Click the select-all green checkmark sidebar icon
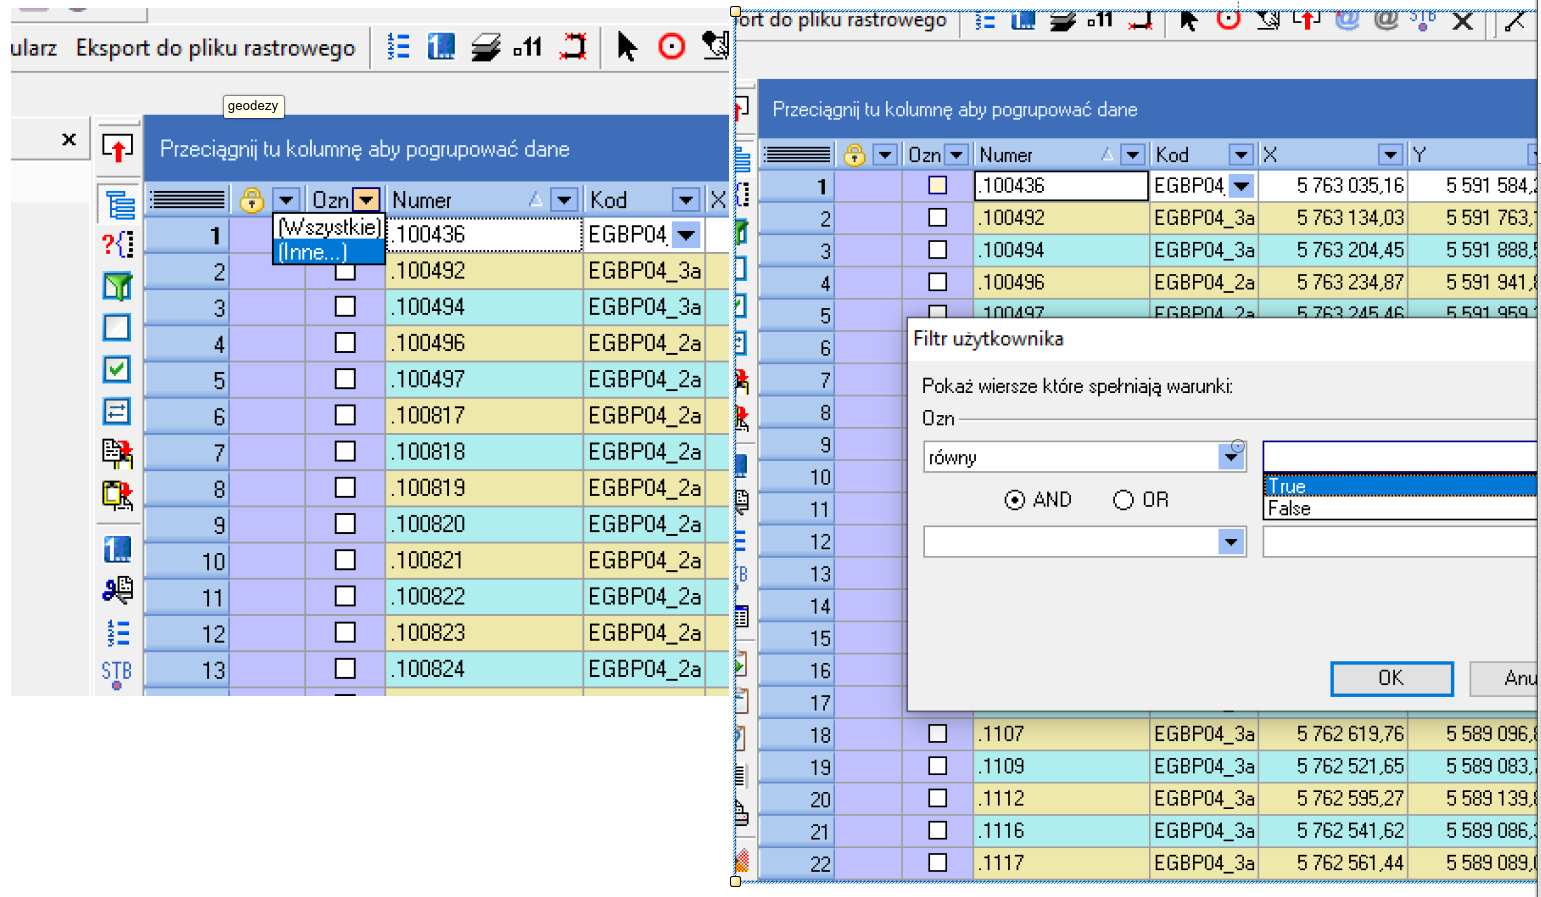This screenshot has height=897, width=1541. click(x=117, y=369)
